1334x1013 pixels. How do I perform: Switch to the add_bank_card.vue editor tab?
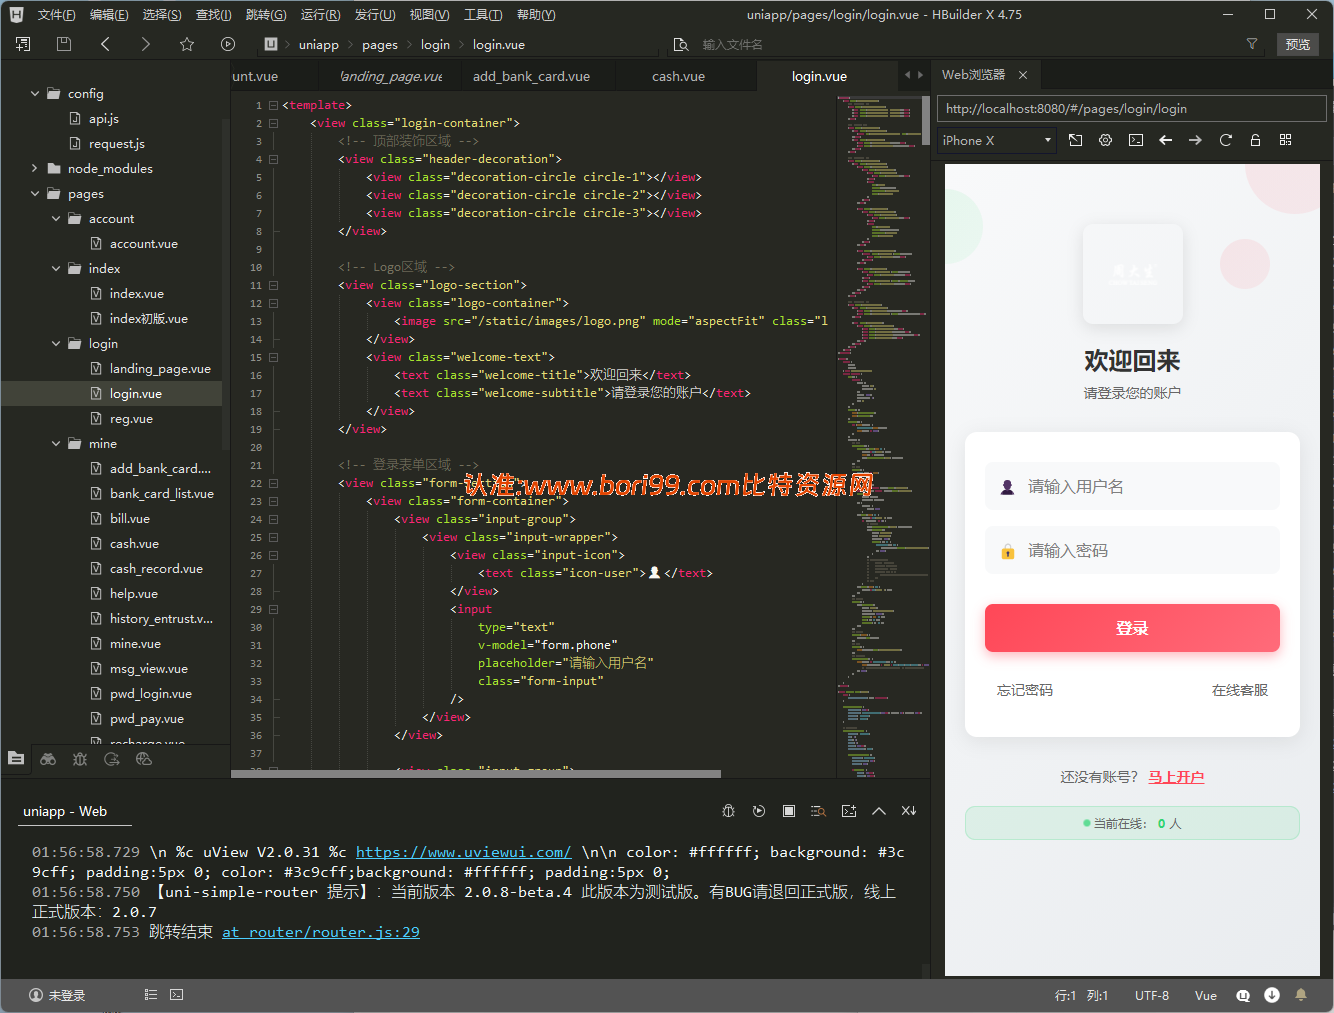point(531,76)
